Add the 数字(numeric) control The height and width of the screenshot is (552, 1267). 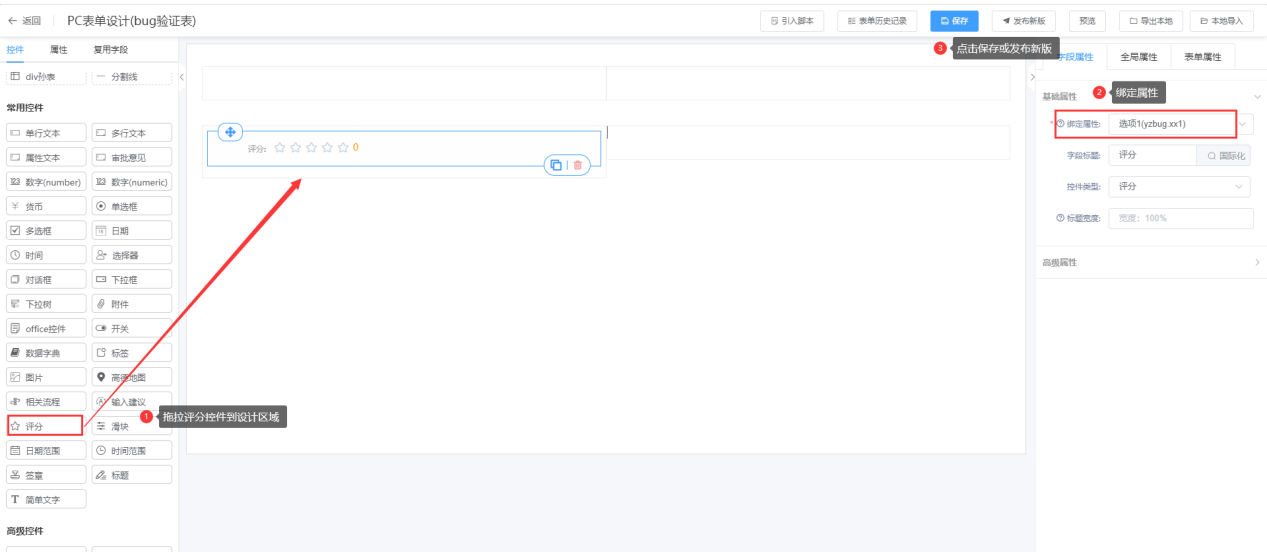tap(132, 182)
